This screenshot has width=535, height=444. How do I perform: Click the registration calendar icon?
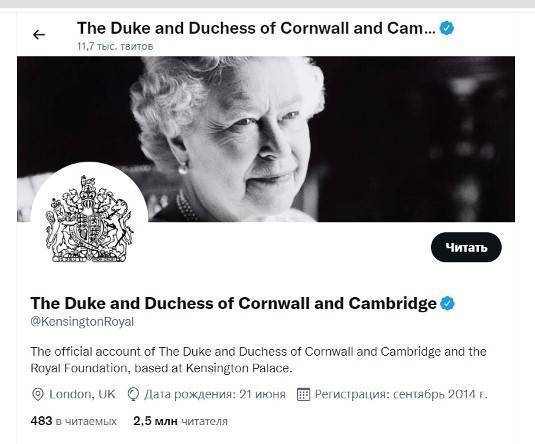pyautogui.click(x=303, y=395)
